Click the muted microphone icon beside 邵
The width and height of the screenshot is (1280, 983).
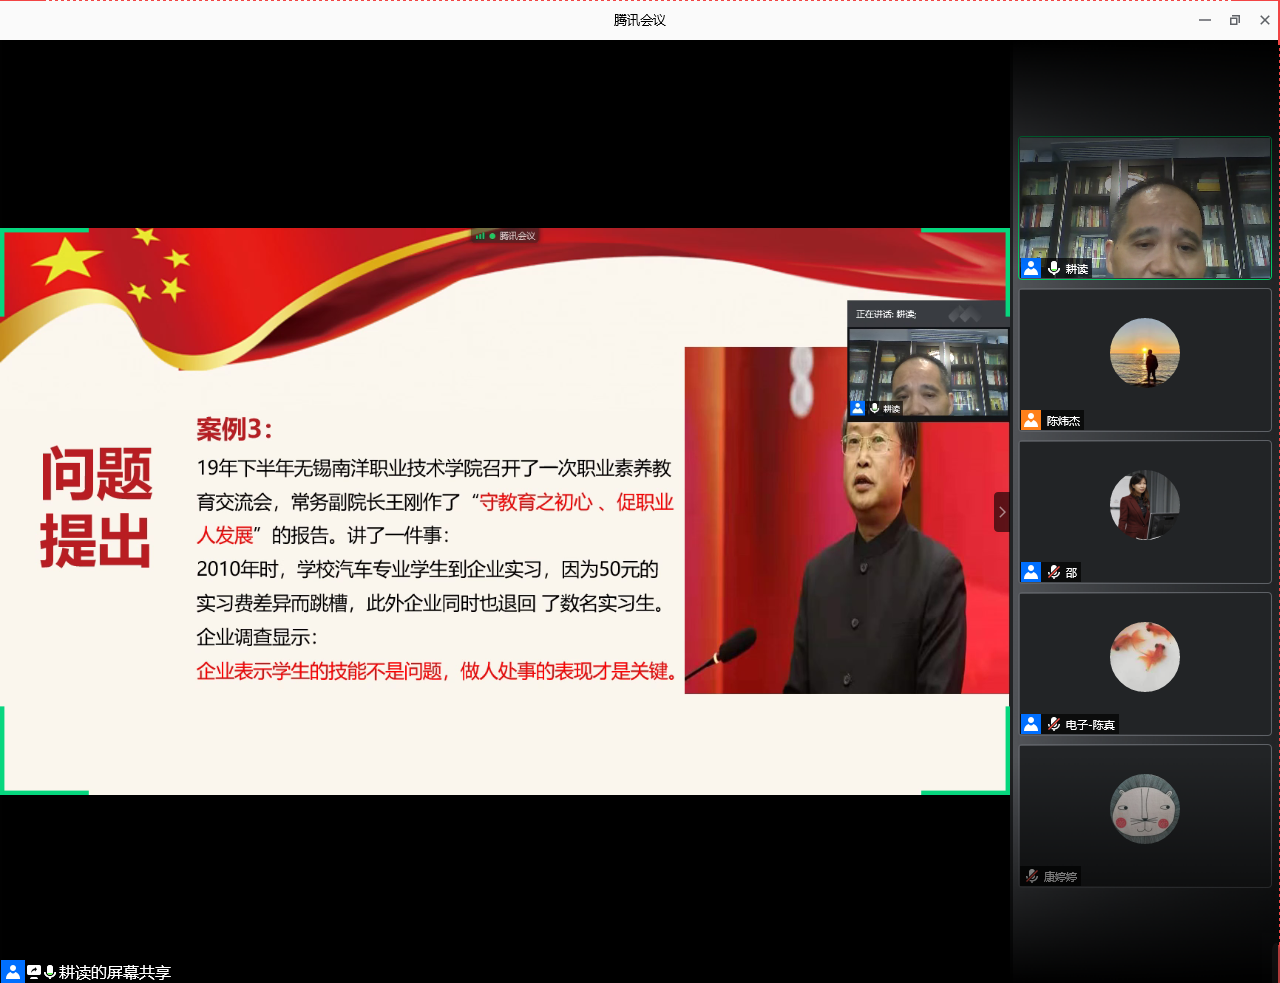[x=1053, y=572]
